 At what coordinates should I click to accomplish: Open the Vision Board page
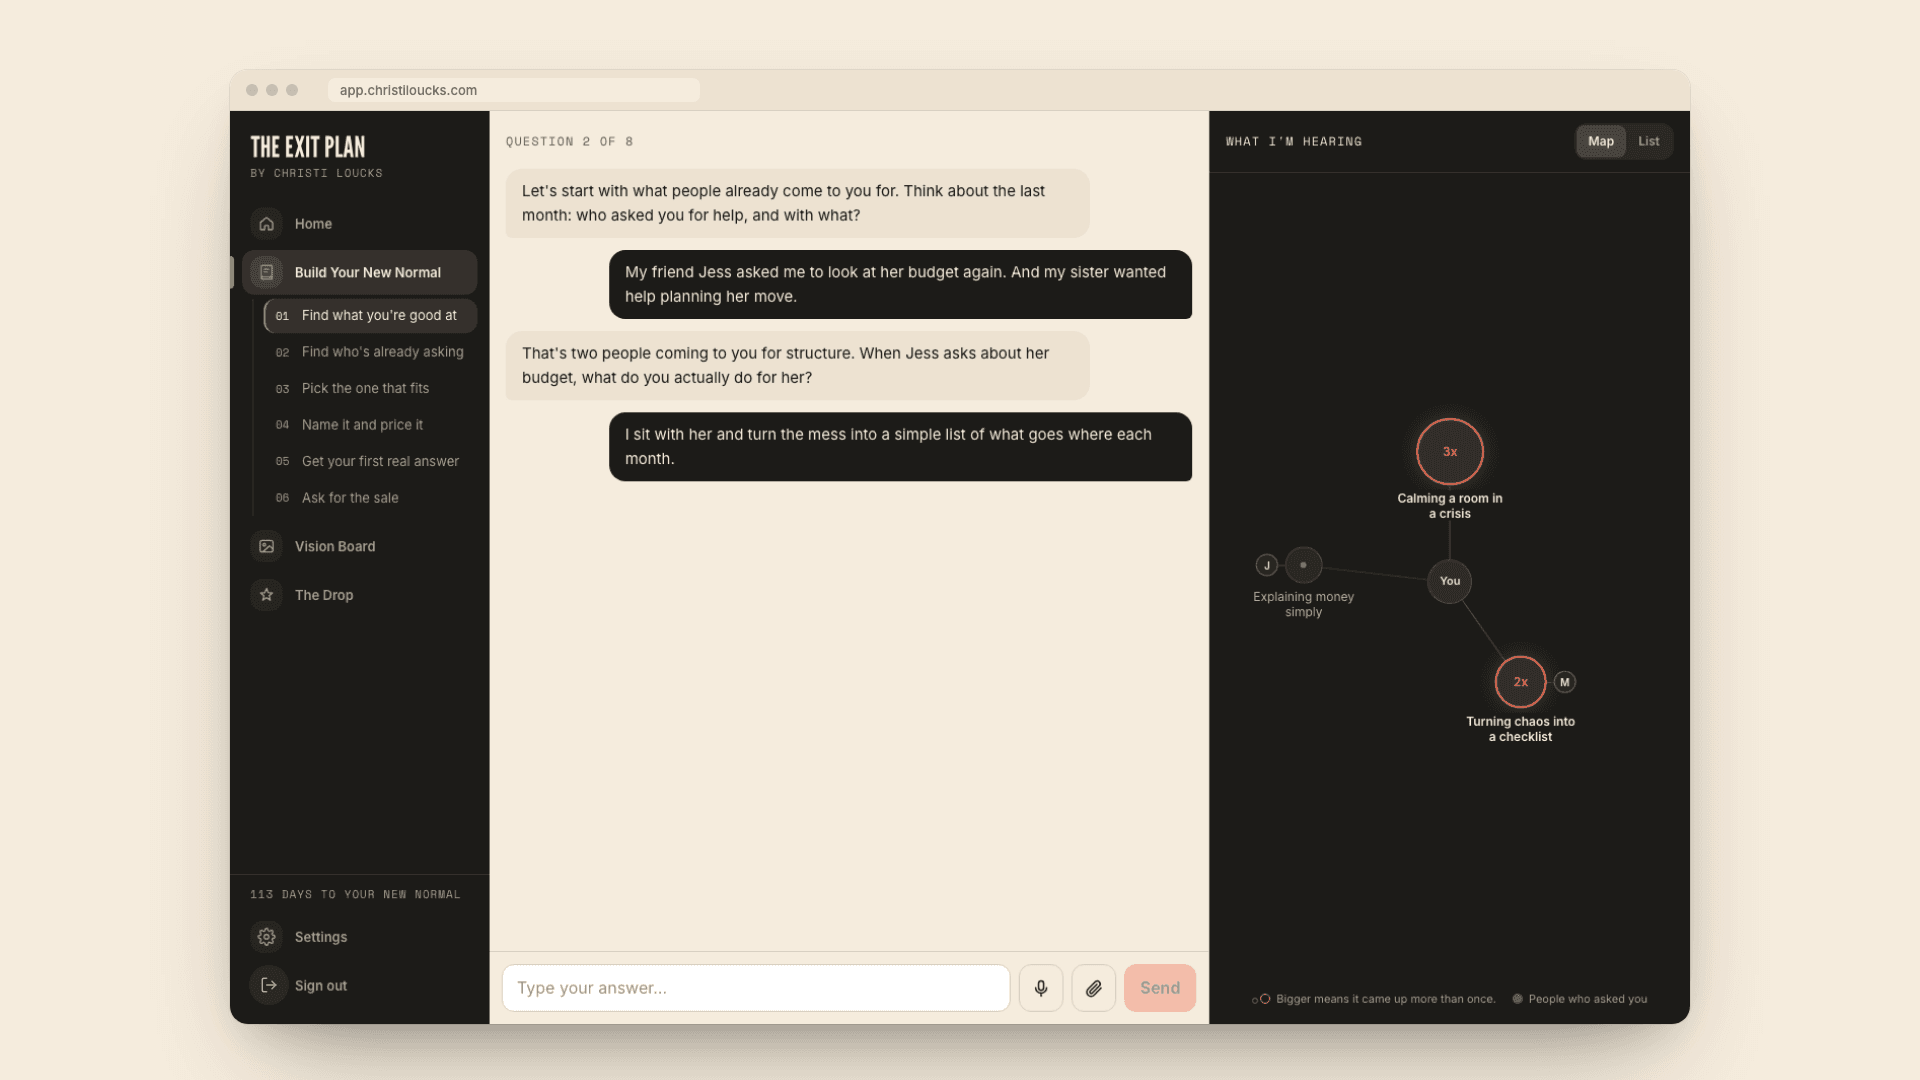[x=359, y=546]
